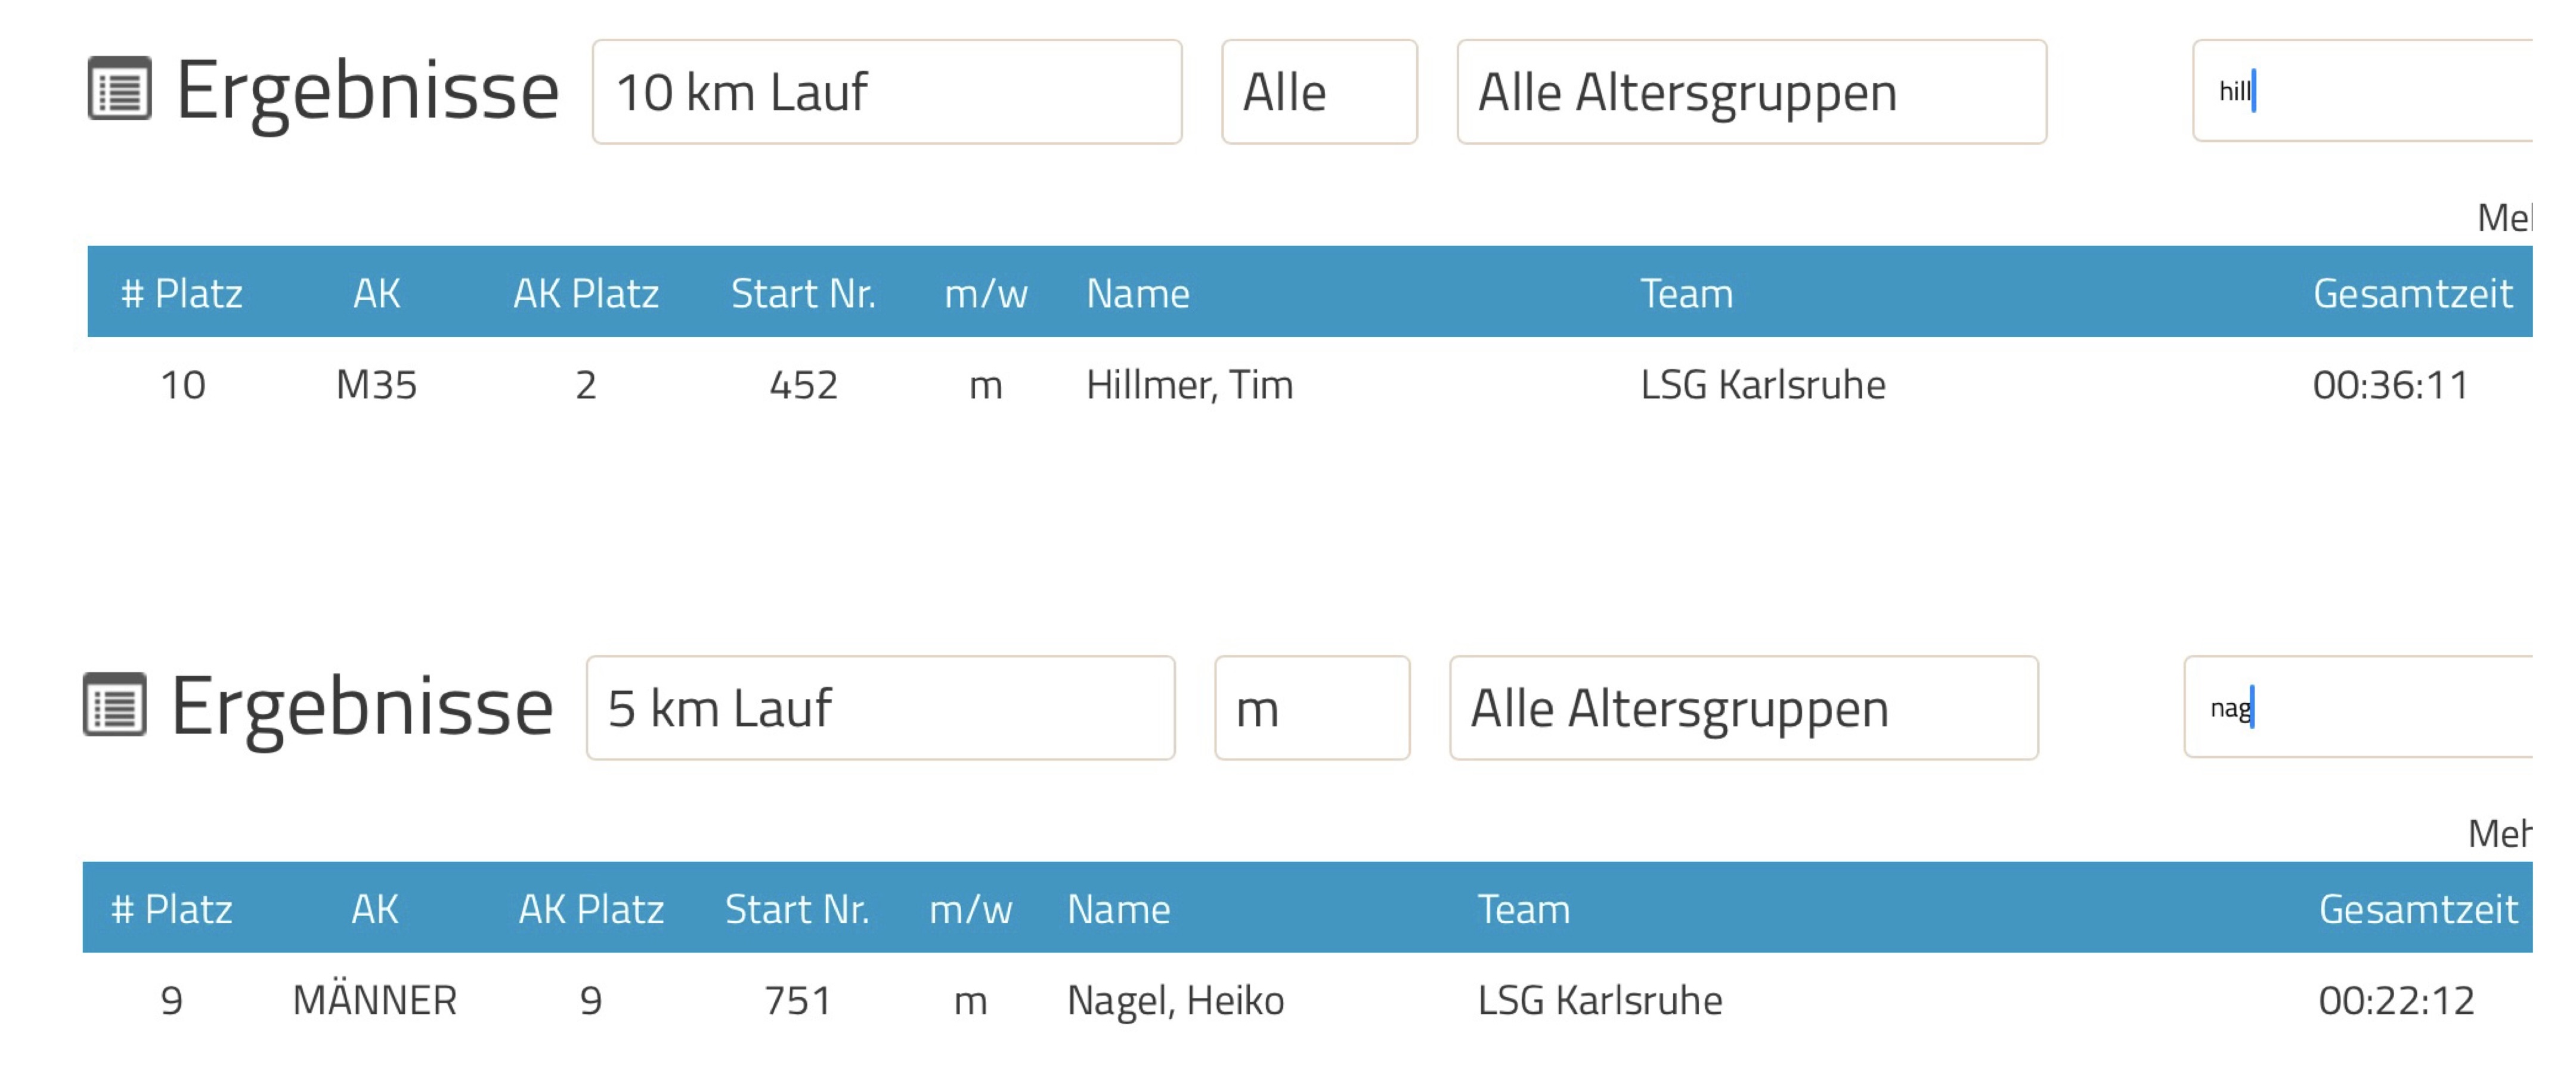Select the Hillmer, Tim result row
This screenshot has height=1089, width=2576.
(1310, 385)
